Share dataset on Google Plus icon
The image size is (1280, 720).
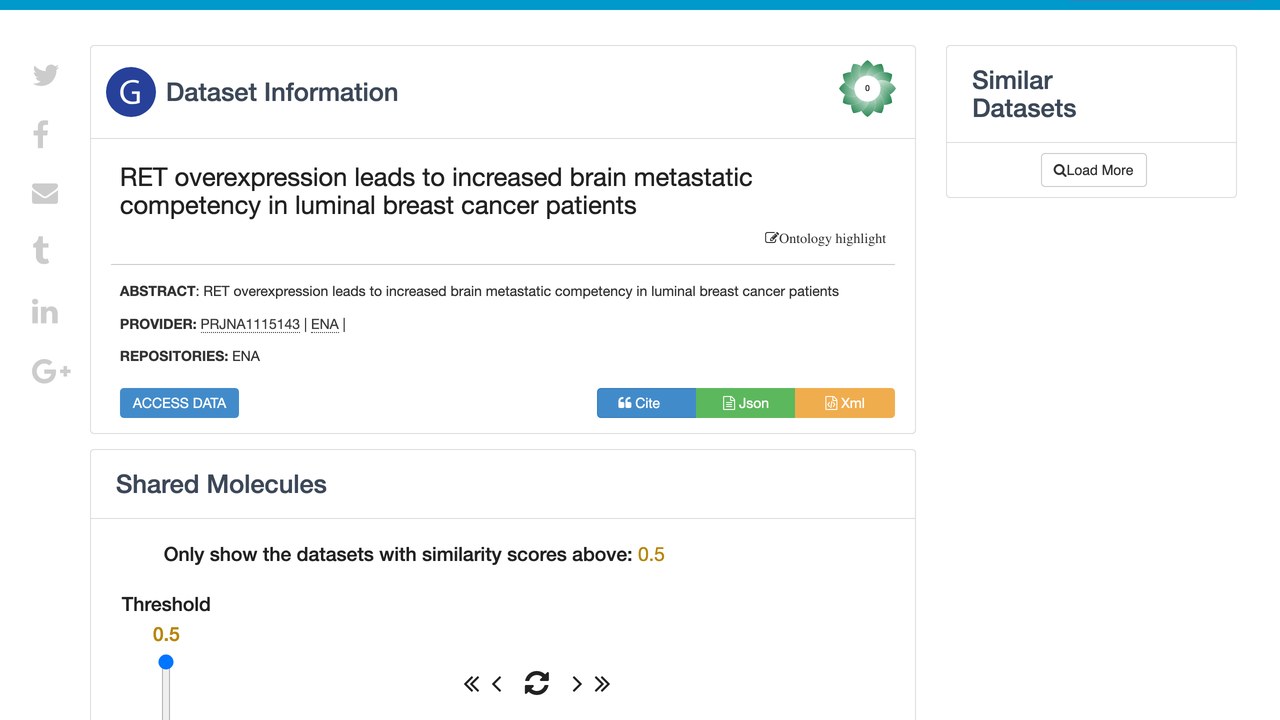(51, 371)
